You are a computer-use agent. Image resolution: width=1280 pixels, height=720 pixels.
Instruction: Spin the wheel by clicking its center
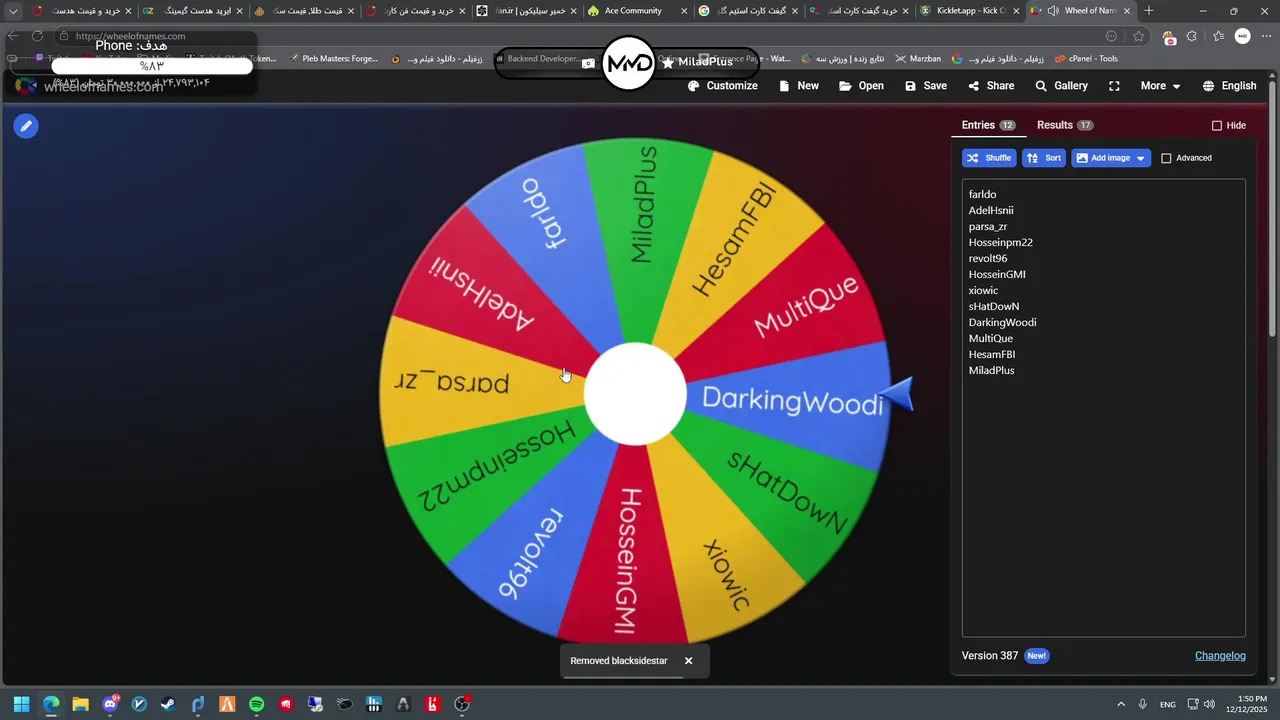tap(635, 393)
